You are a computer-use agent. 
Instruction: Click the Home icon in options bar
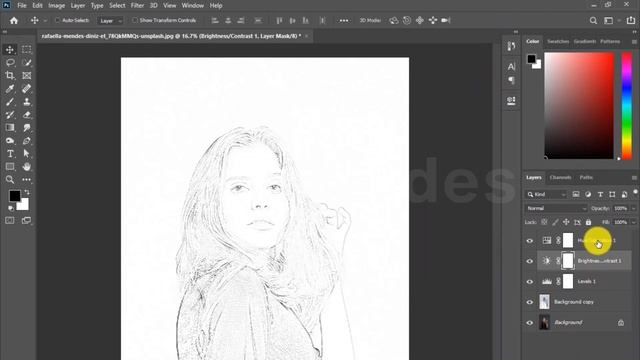[x=14, y=20]
